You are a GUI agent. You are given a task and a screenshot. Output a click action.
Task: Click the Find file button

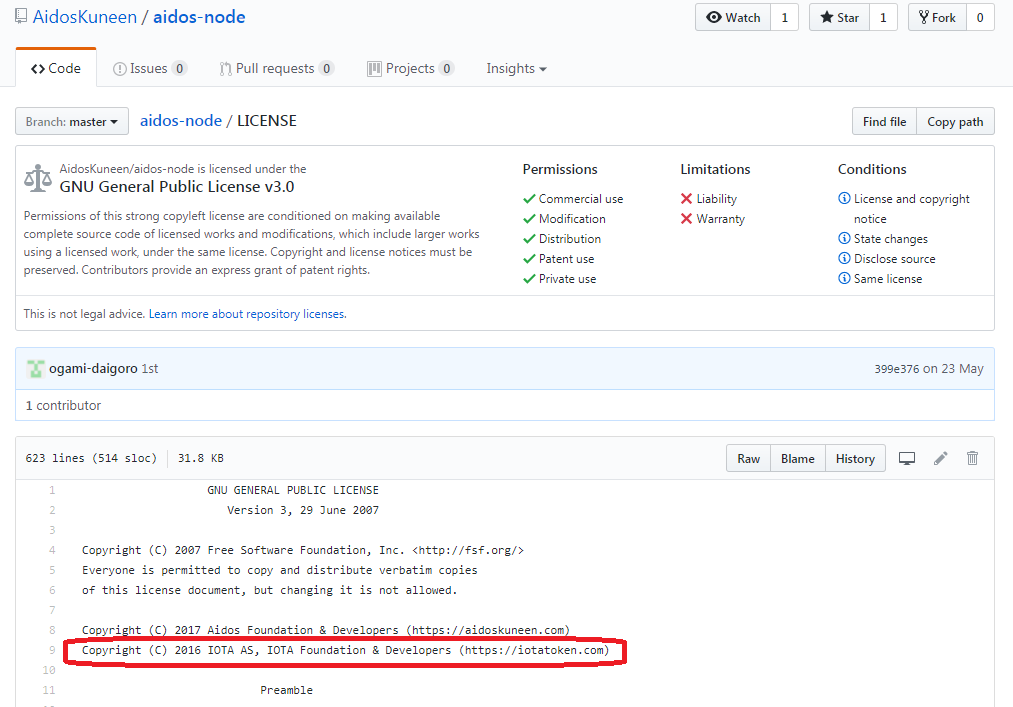pyautogui.click(x=884, y=121)
